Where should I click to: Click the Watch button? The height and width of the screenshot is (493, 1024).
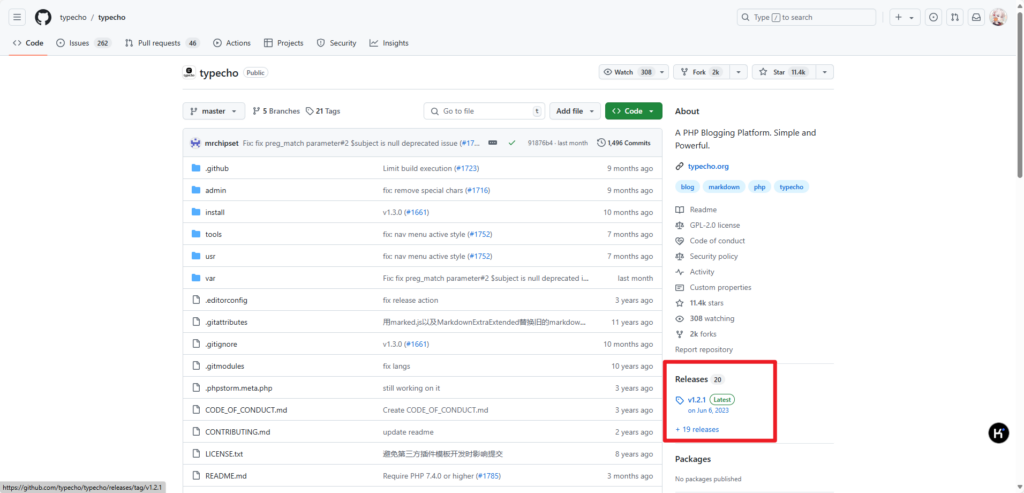coord(628,72)
